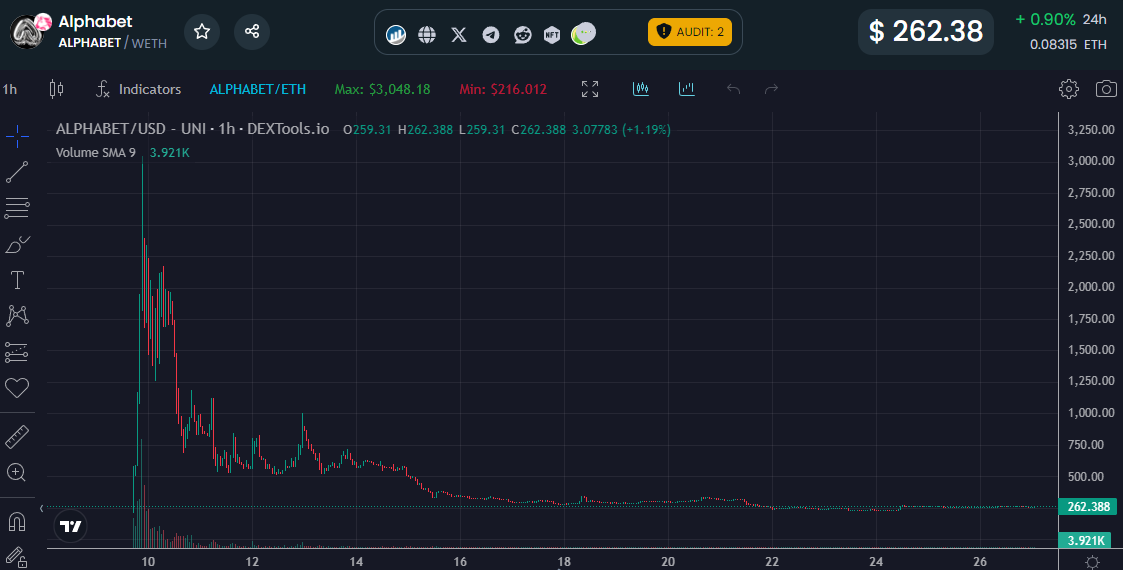Click date label 18 on time axis
Image resolution: width=1123 pixels, height=570 pixels.
coord(564,561)
